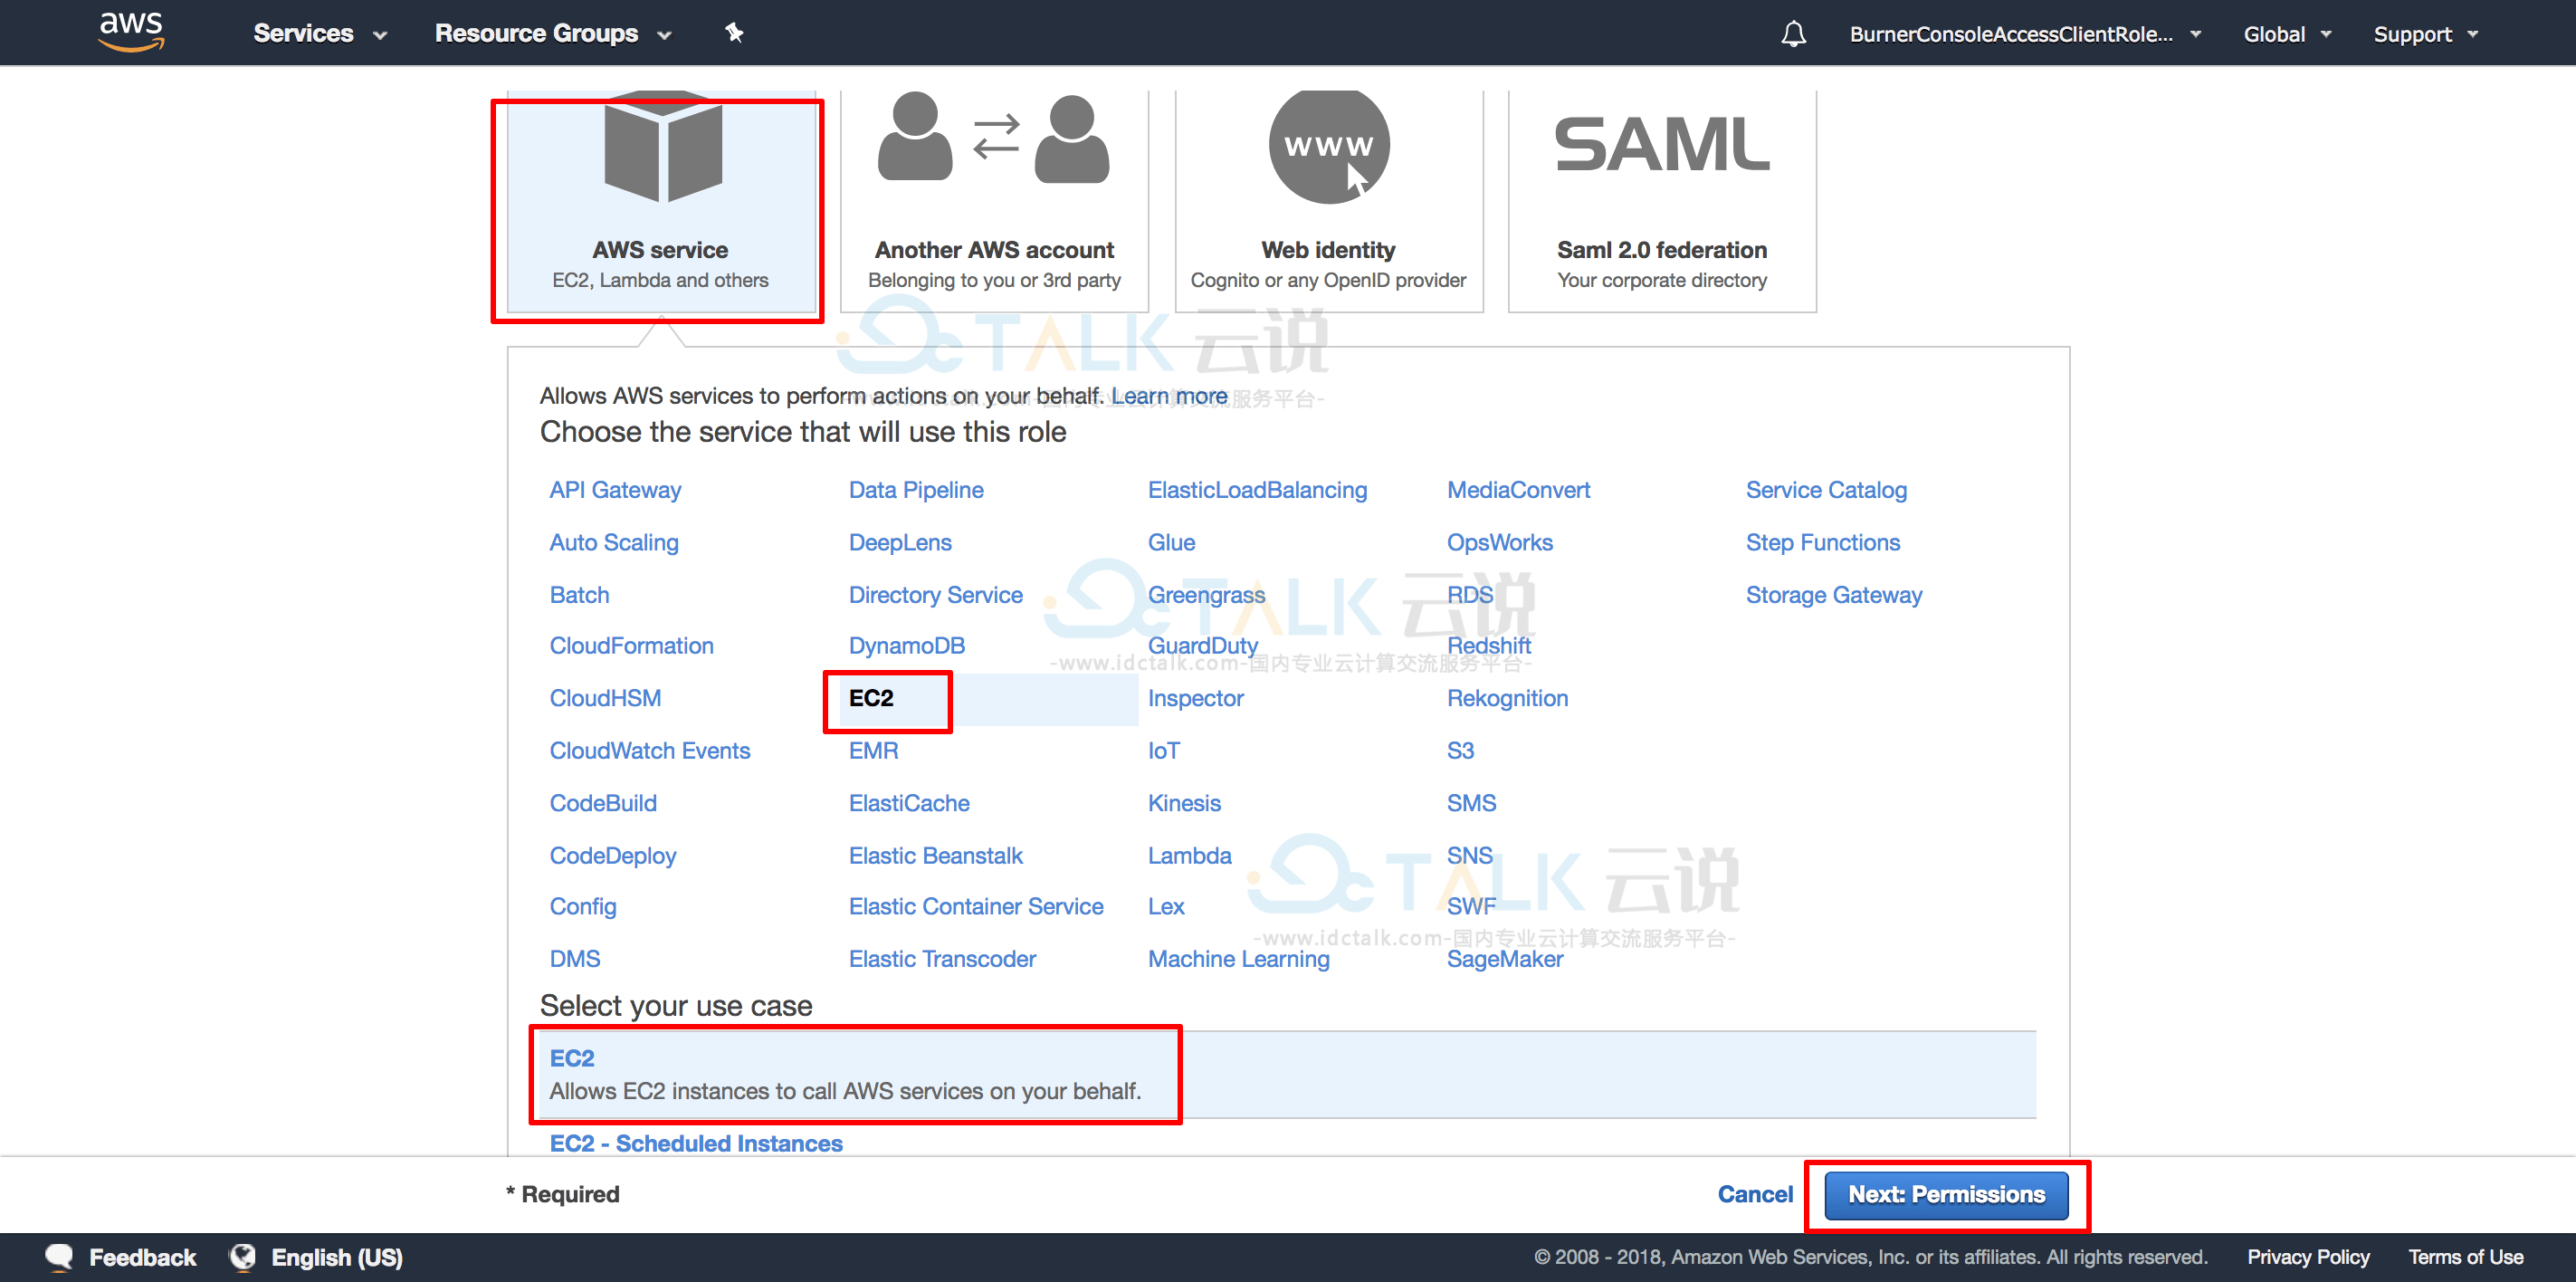
Task: Choose EMR service
Action: click(873, 751)
